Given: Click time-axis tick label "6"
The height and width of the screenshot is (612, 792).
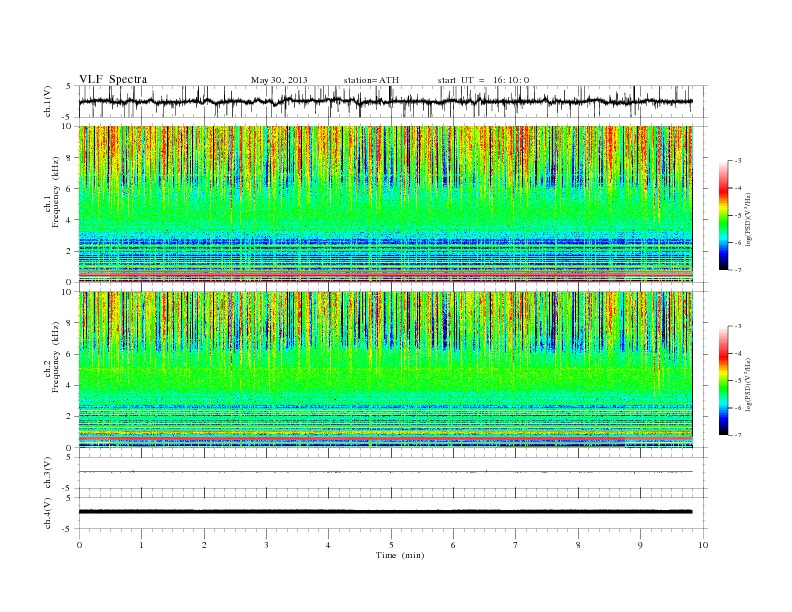Looking at the screenshot, I should (x=453, y=545).
